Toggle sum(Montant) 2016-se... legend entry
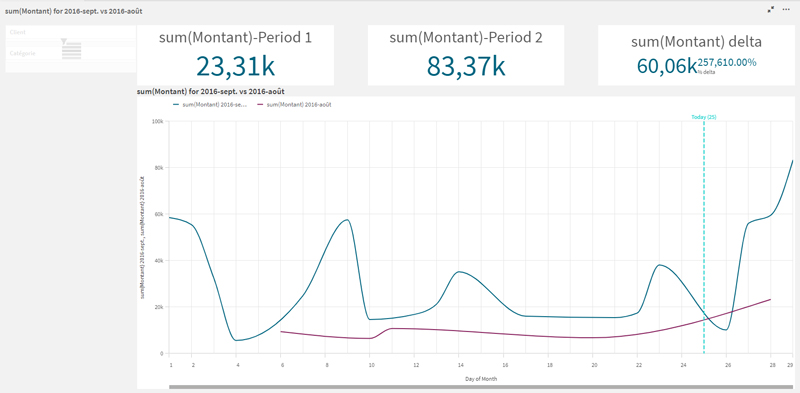 pos(210,105)
